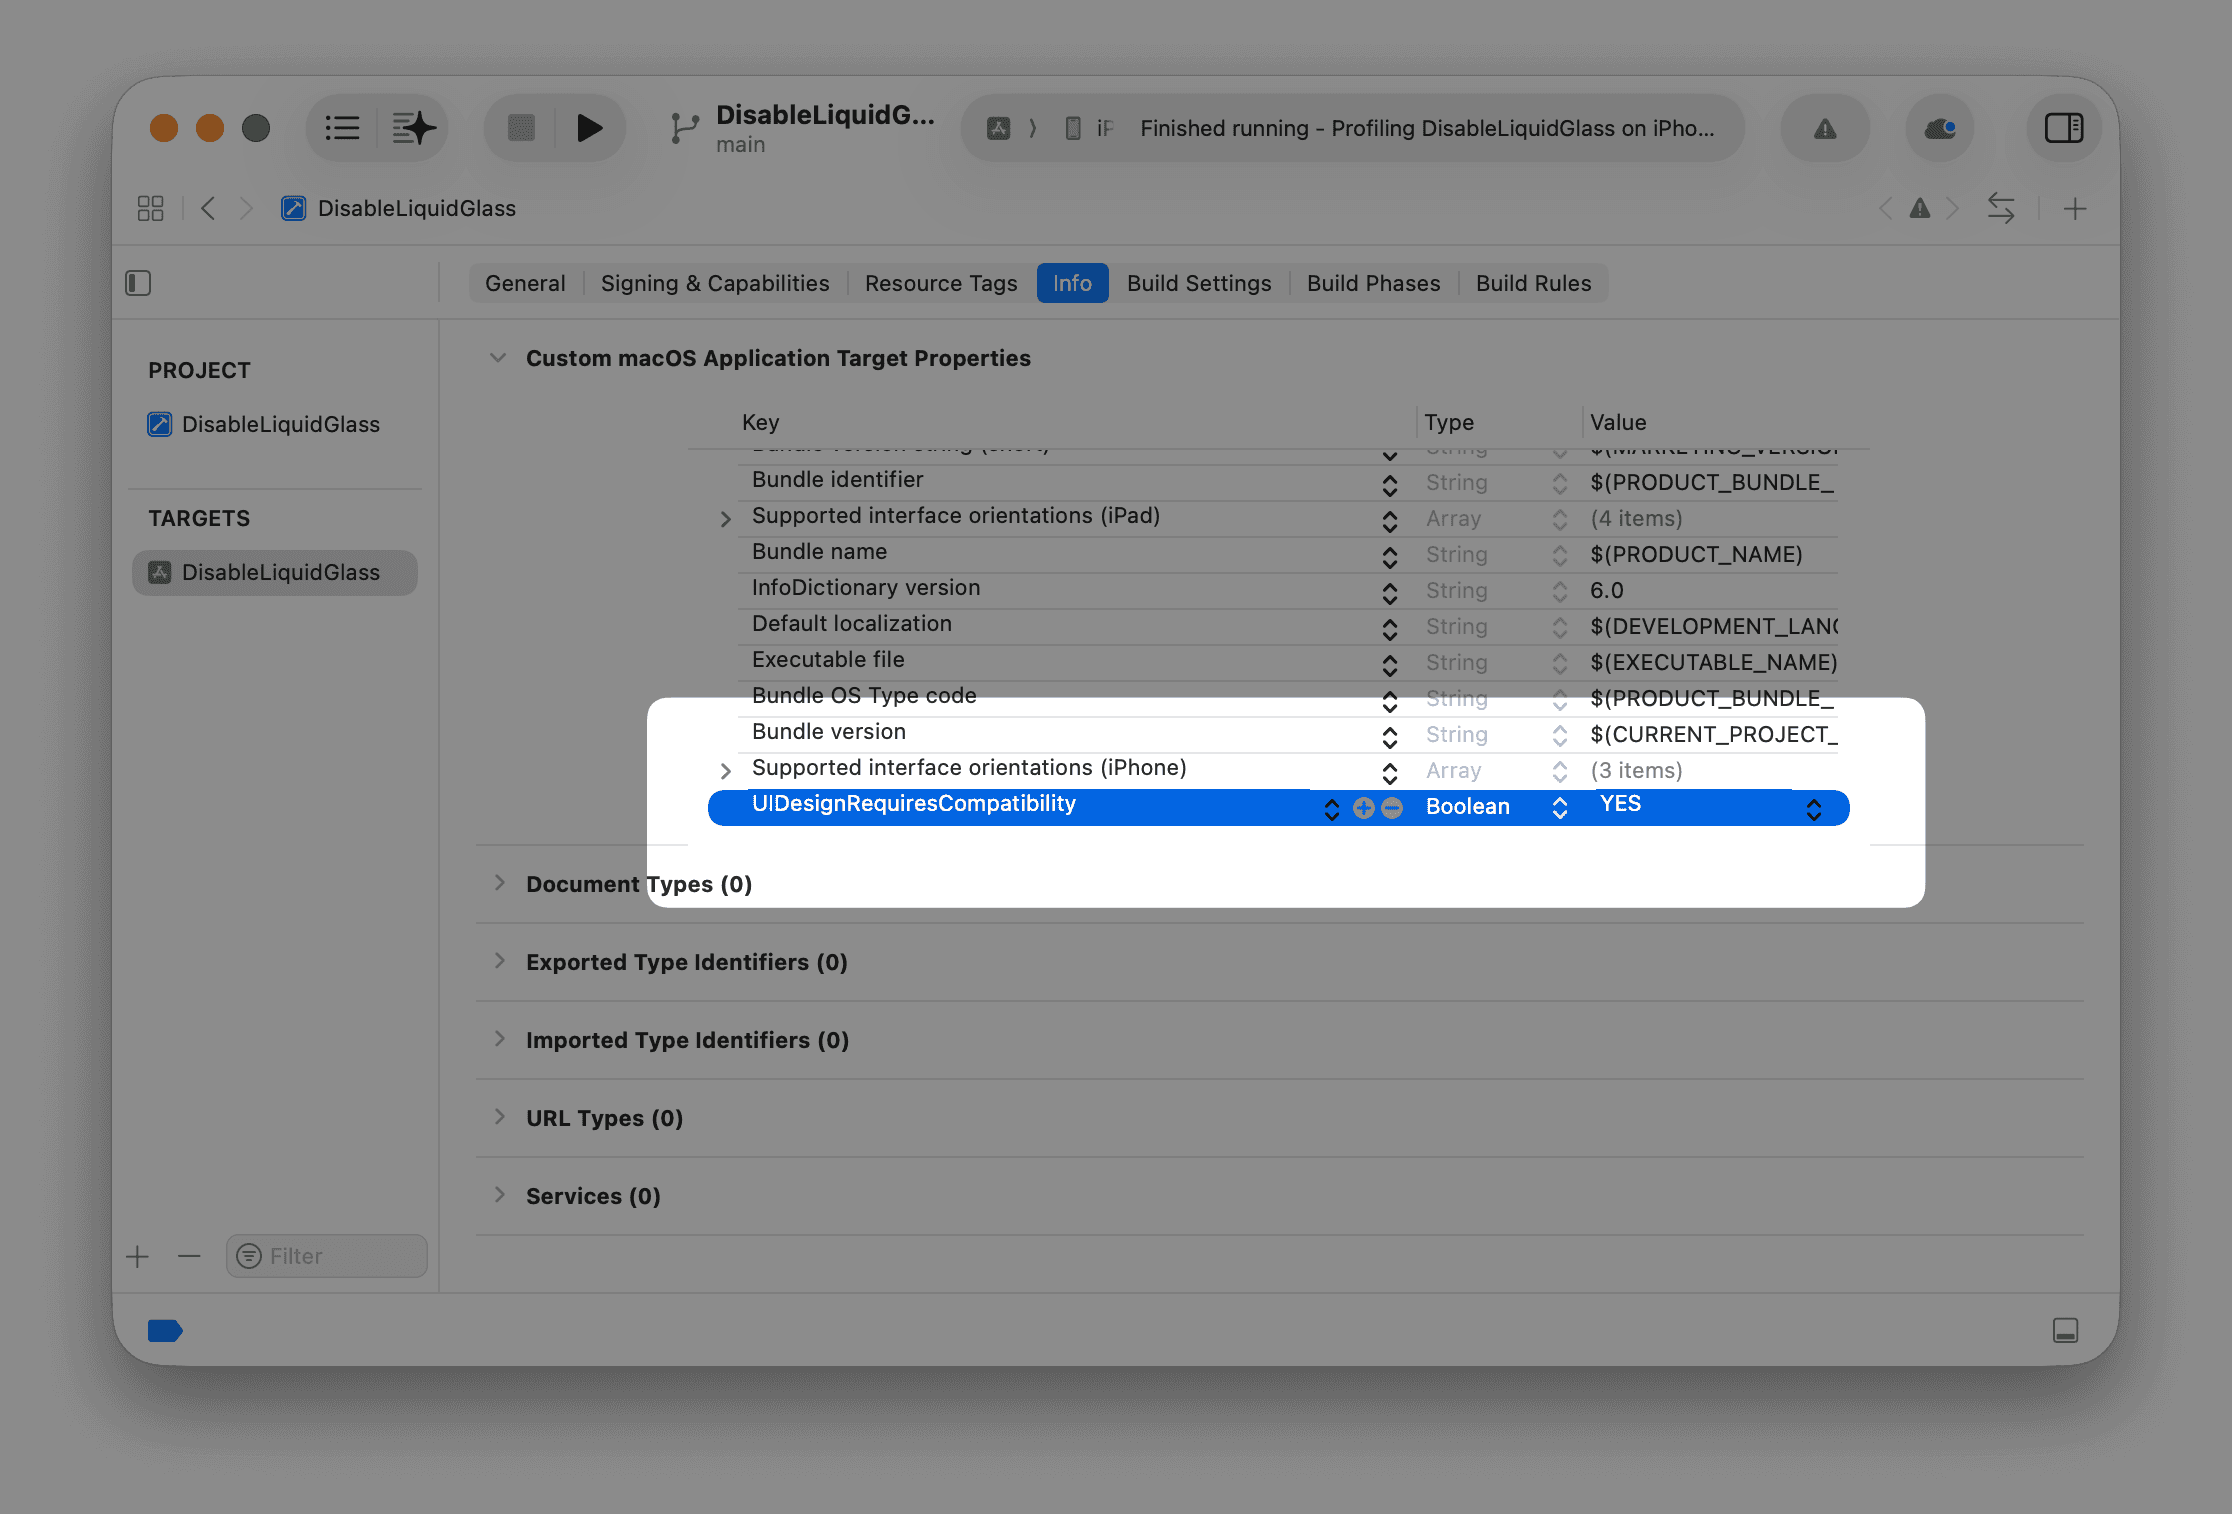The height and width of the screenshot is (1514, 2232).
Task: Run the DisableLiquidGlass scheme
Action: coord(590,127)
